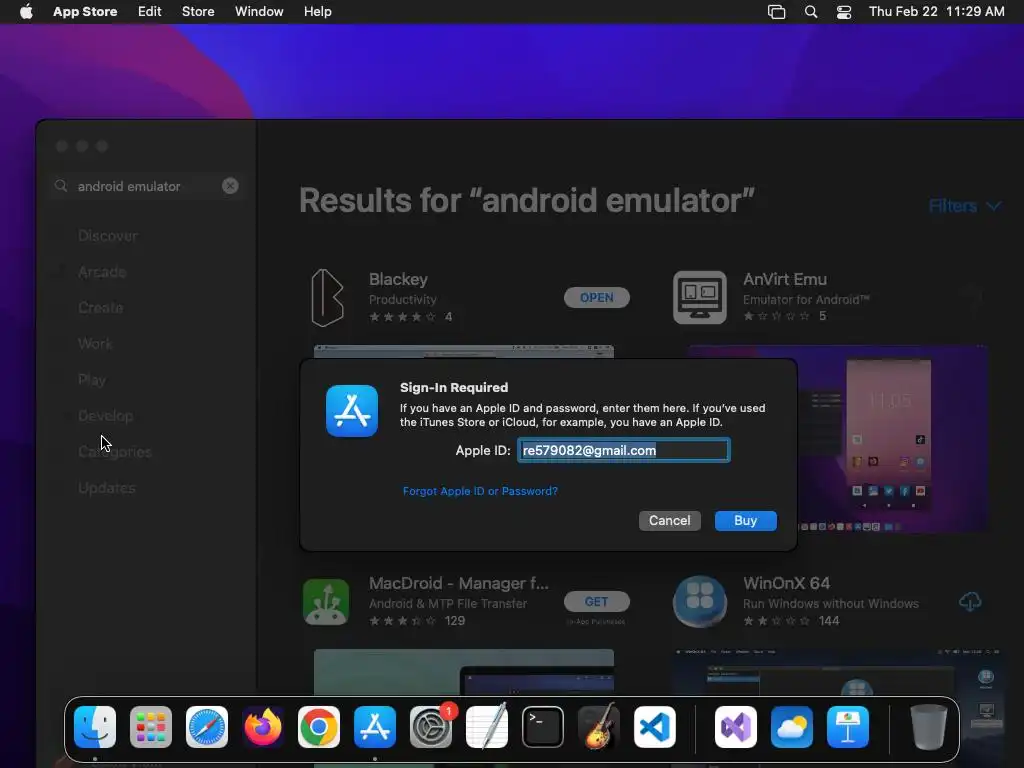Clear the android emulator search field
Screen dimensions: 1024x768
coord(231,186)
